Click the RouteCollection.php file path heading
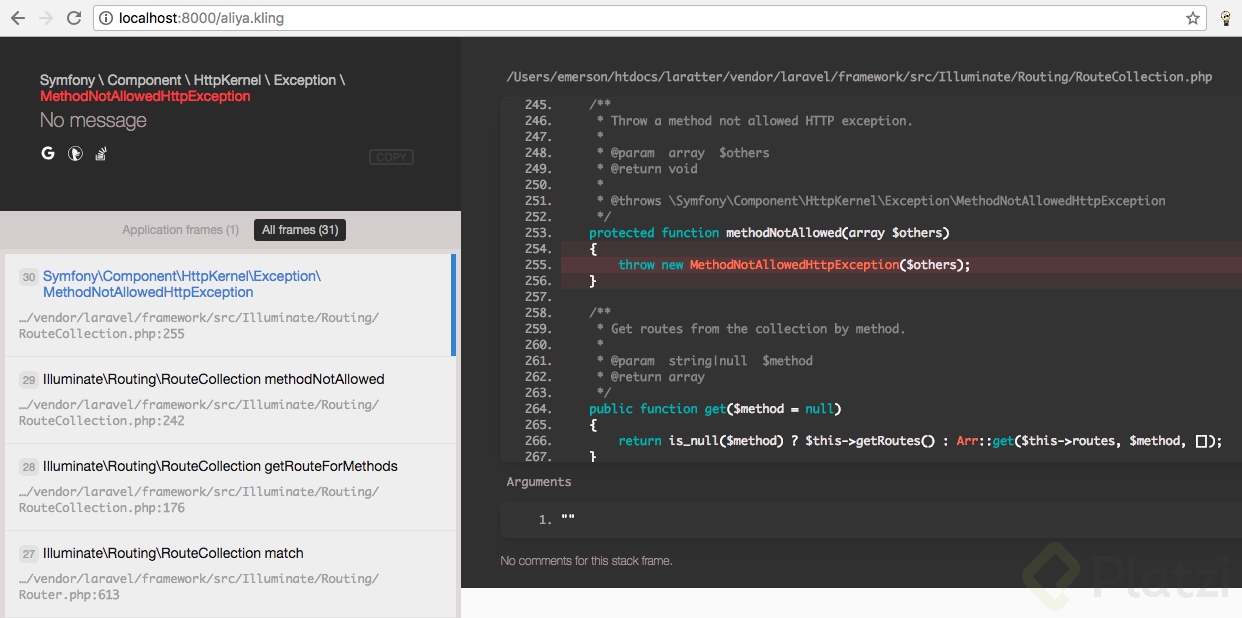The image size is (1242, 618). pos(859,77)
